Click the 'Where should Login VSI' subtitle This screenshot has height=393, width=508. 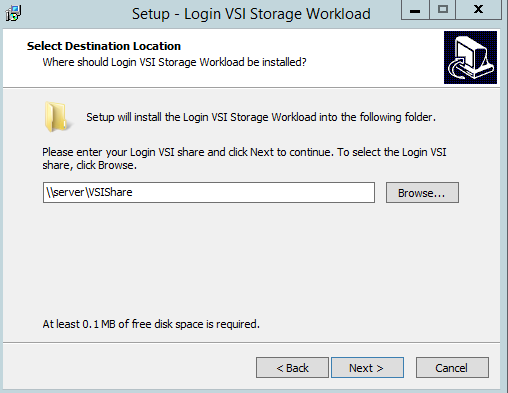click(174, 62)
